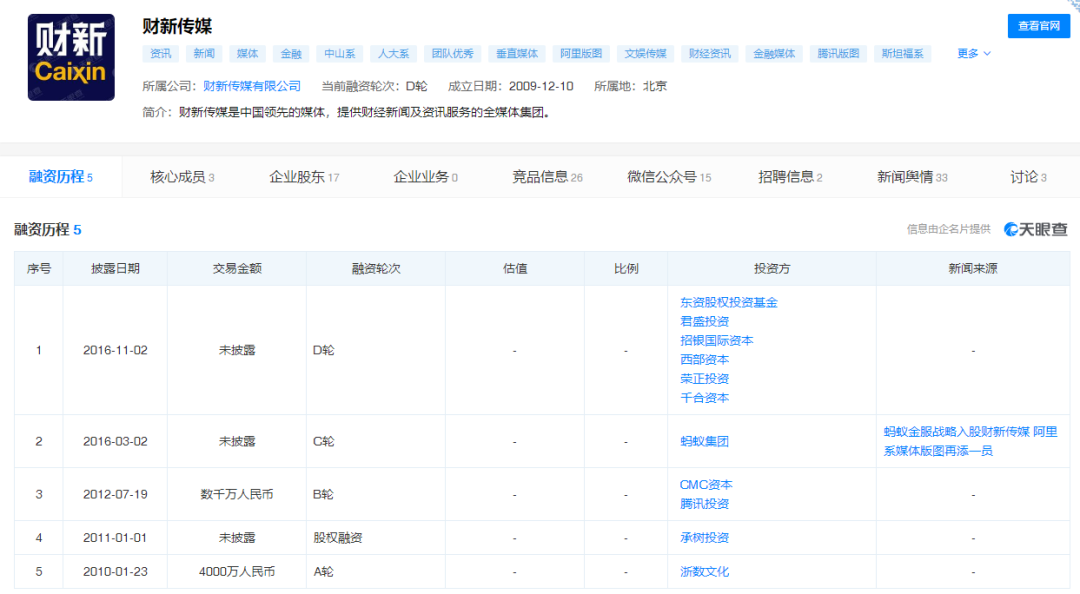The height and width of the screenshot is (594, 1080).
Task: Click the 承树投资 investor link
Action: (x=704, y=538)
